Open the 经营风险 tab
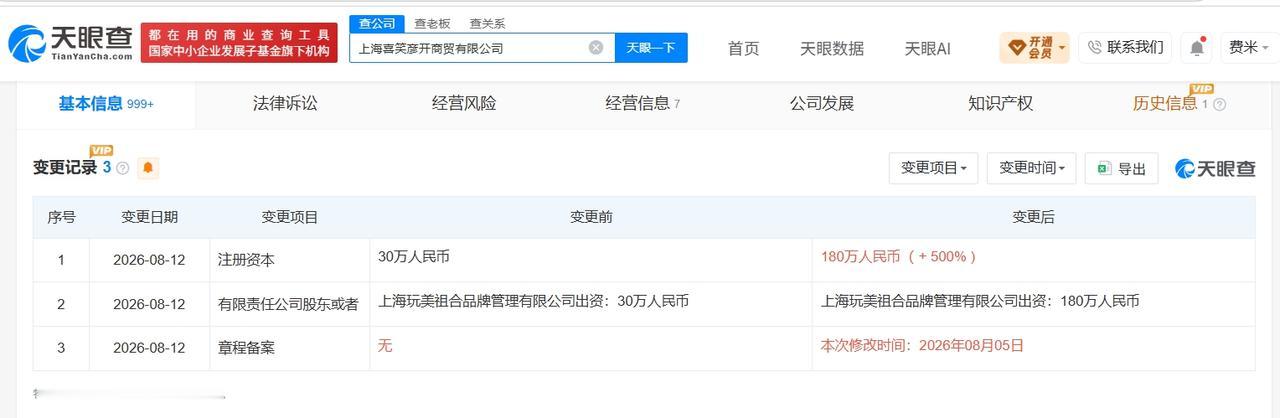 (x=464, y=103)
